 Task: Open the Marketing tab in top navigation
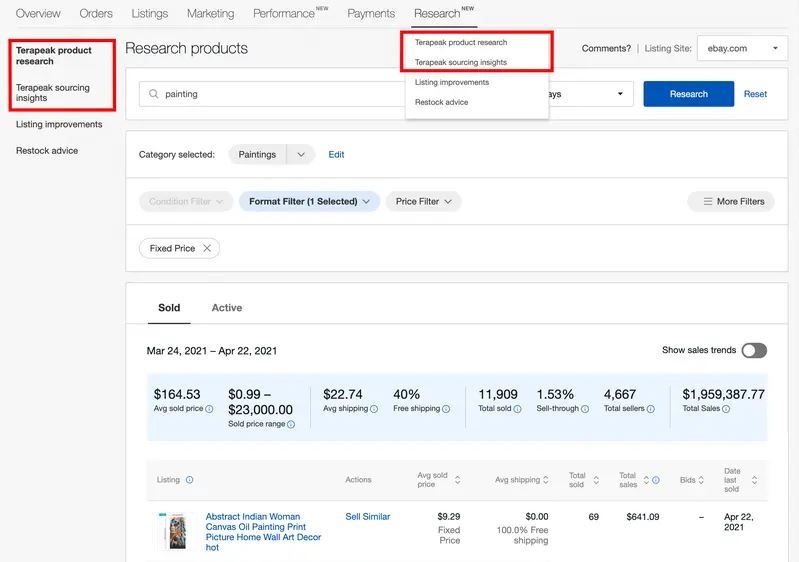coord(210,14)
